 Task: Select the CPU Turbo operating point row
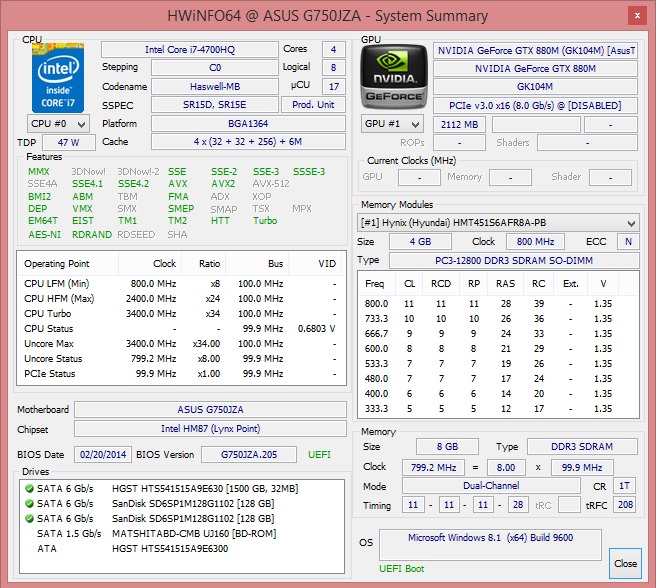click(181, 313)
